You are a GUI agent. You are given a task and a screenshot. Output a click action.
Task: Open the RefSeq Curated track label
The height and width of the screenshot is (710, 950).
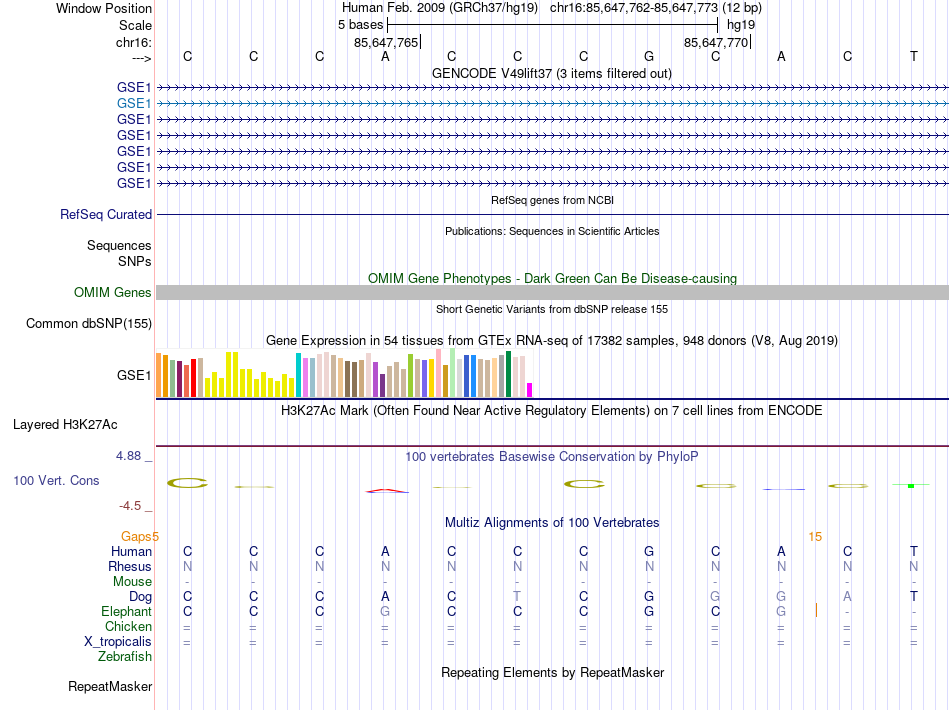(106, 214)
